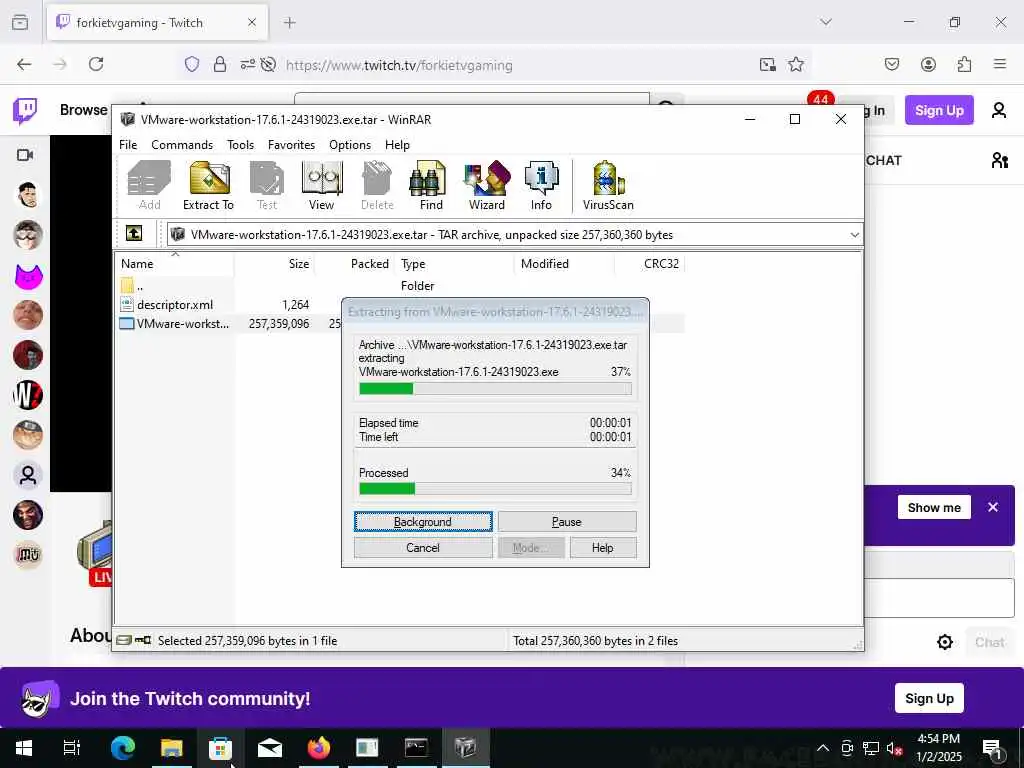
Task: Sort by the Modified column header
Action: (564, 264)
